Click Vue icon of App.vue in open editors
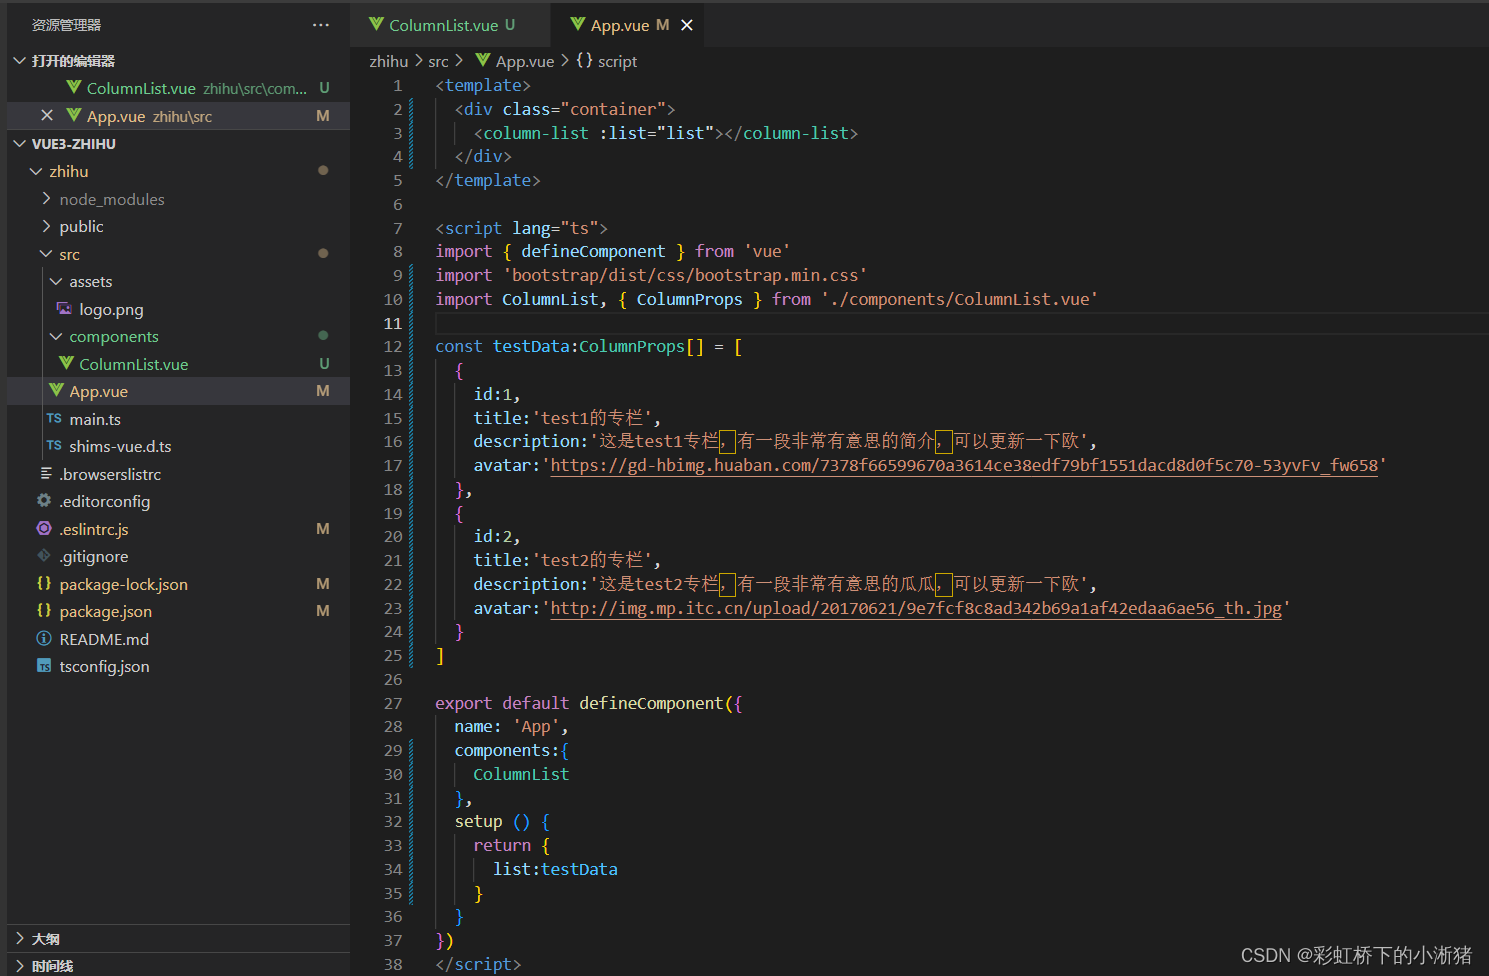The height and width of the screenshot is (976, 1489). coord(73,115)
